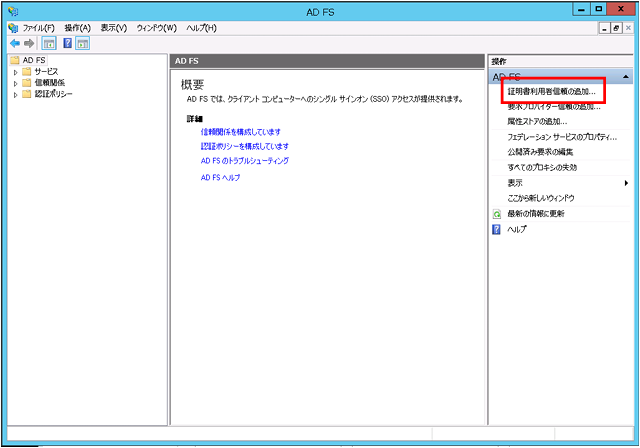640x448 pixels.
Task: Open the 表示 submenu arrow in actions
Action: pos(626,183)
